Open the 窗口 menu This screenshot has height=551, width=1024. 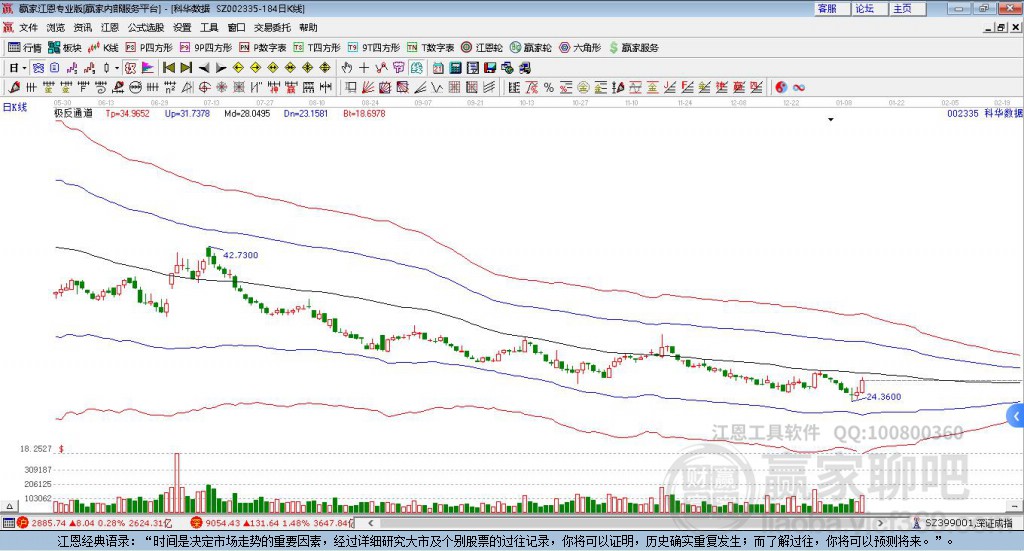(236, 27)
